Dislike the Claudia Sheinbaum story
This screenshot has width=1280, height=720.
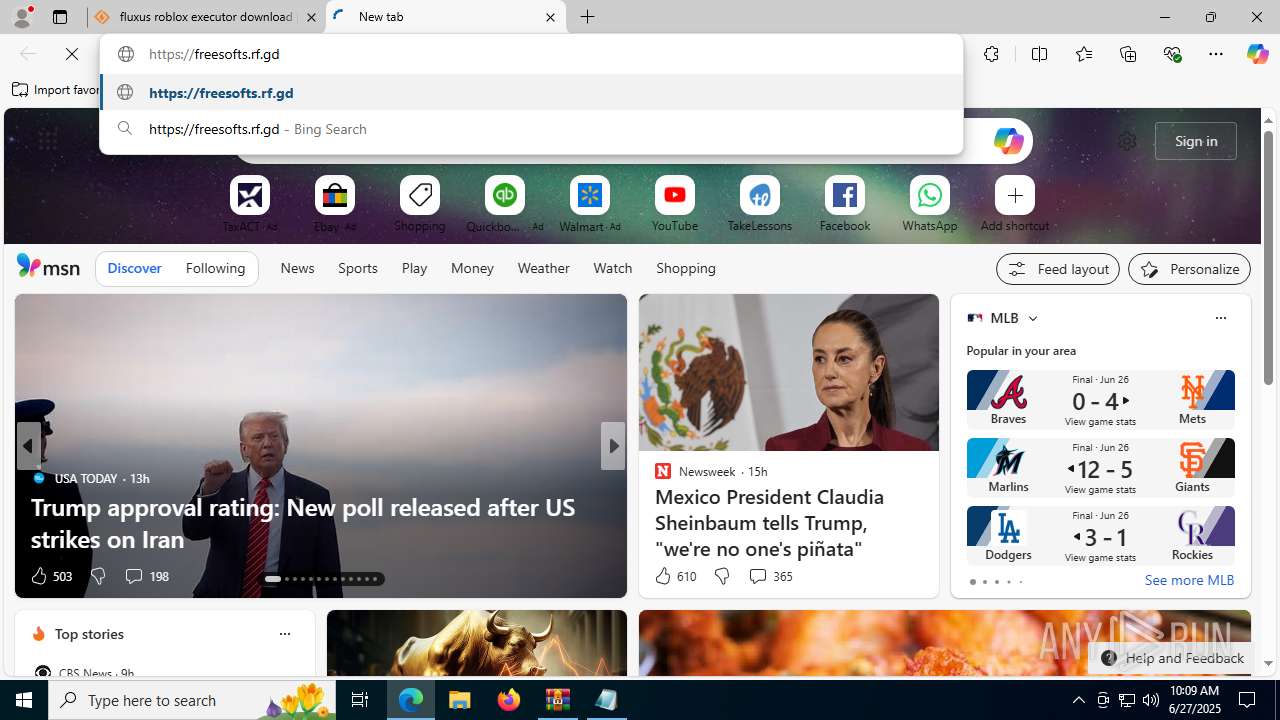tap(721, 576)
